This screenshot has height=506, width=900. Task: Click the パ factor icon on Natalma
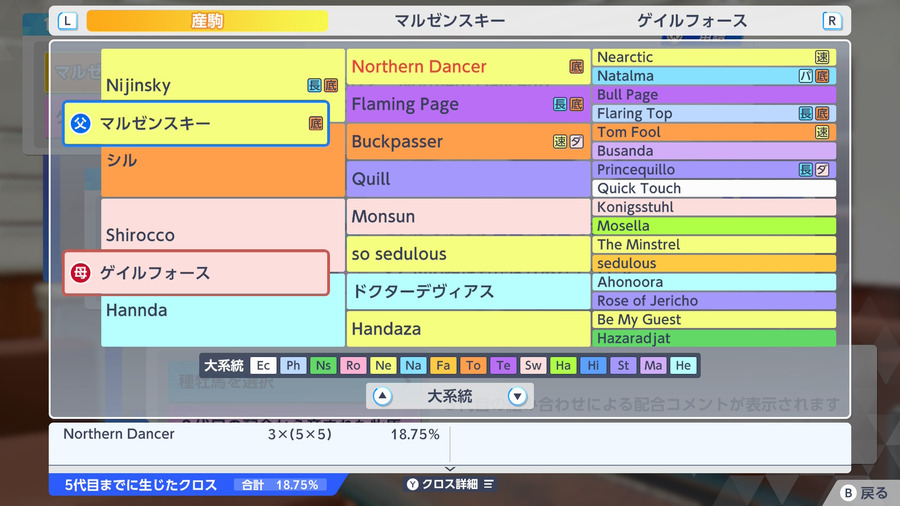click(x=806, y=76)
